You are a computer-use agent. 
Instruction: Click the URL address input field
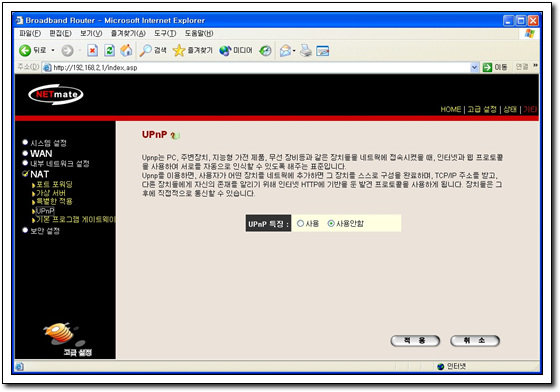click(260, 67)
